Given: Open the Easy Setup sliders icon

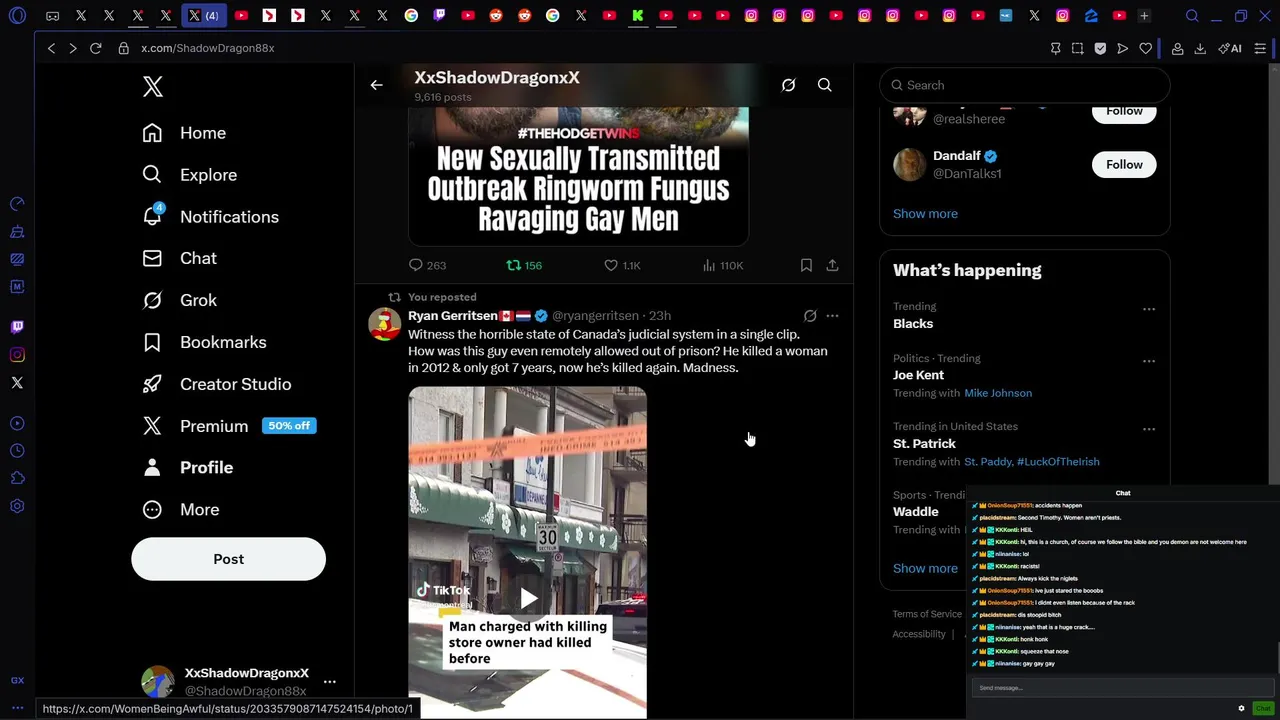Looking at the screenshot, I should coord(1260,48).
